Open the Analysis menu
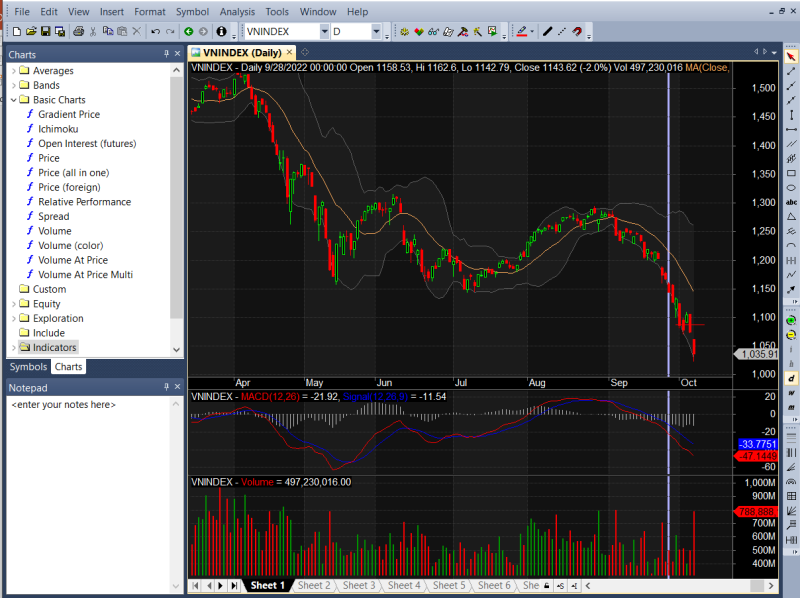Screen dimensions: 800x598 pyautogui.click(x=237, y=12)
